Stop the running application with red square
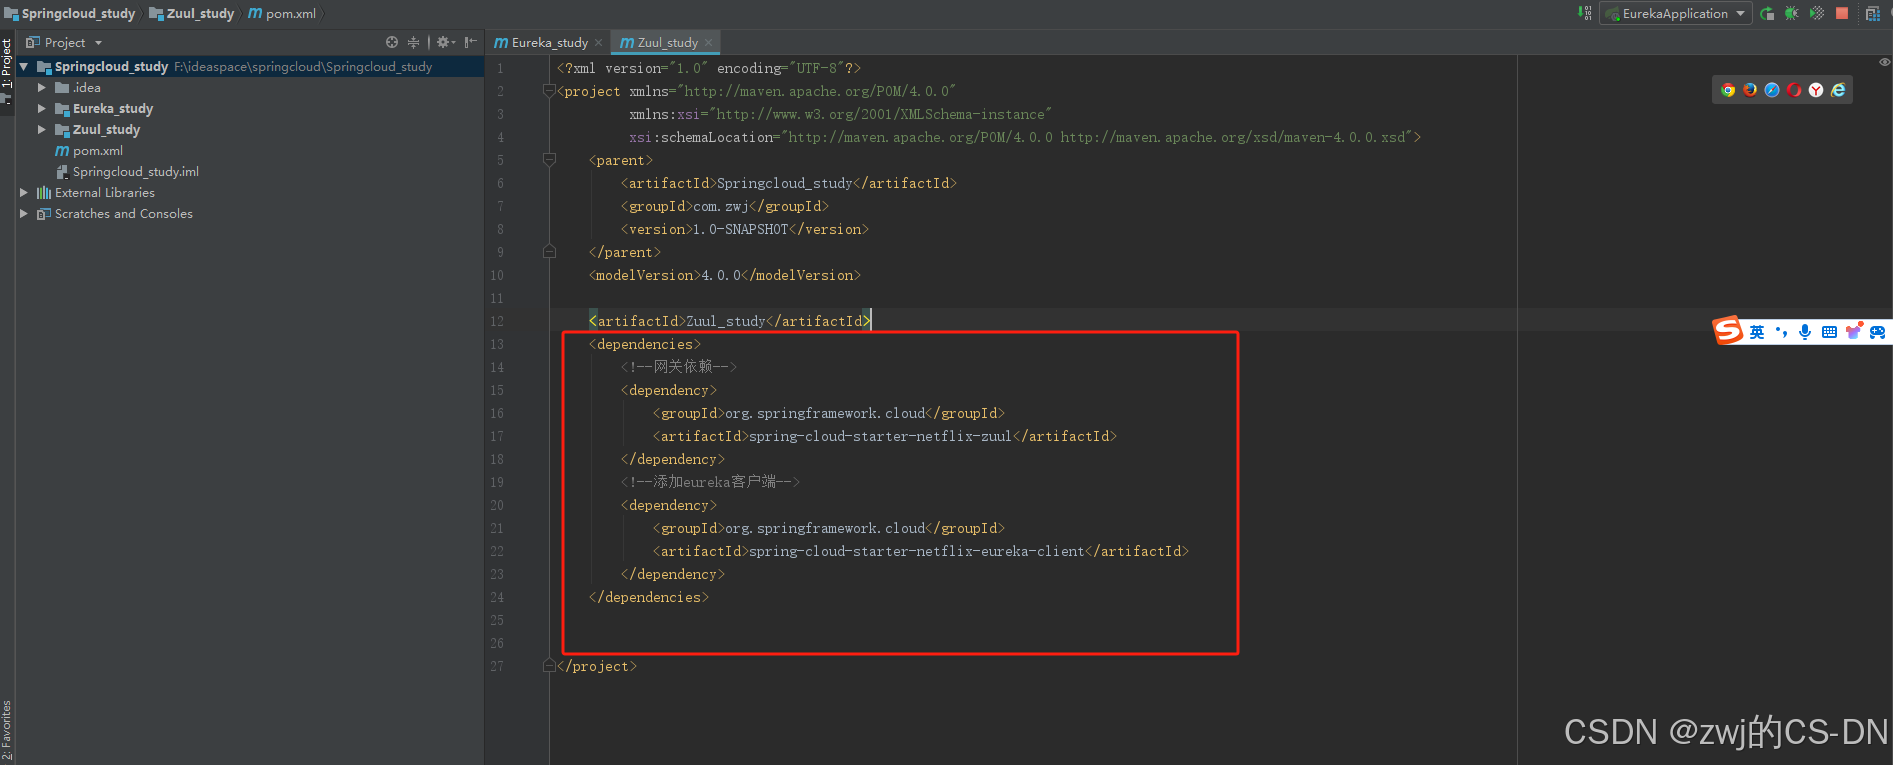The width and height of the screenshot is (1893, 765). point(1842,13)
